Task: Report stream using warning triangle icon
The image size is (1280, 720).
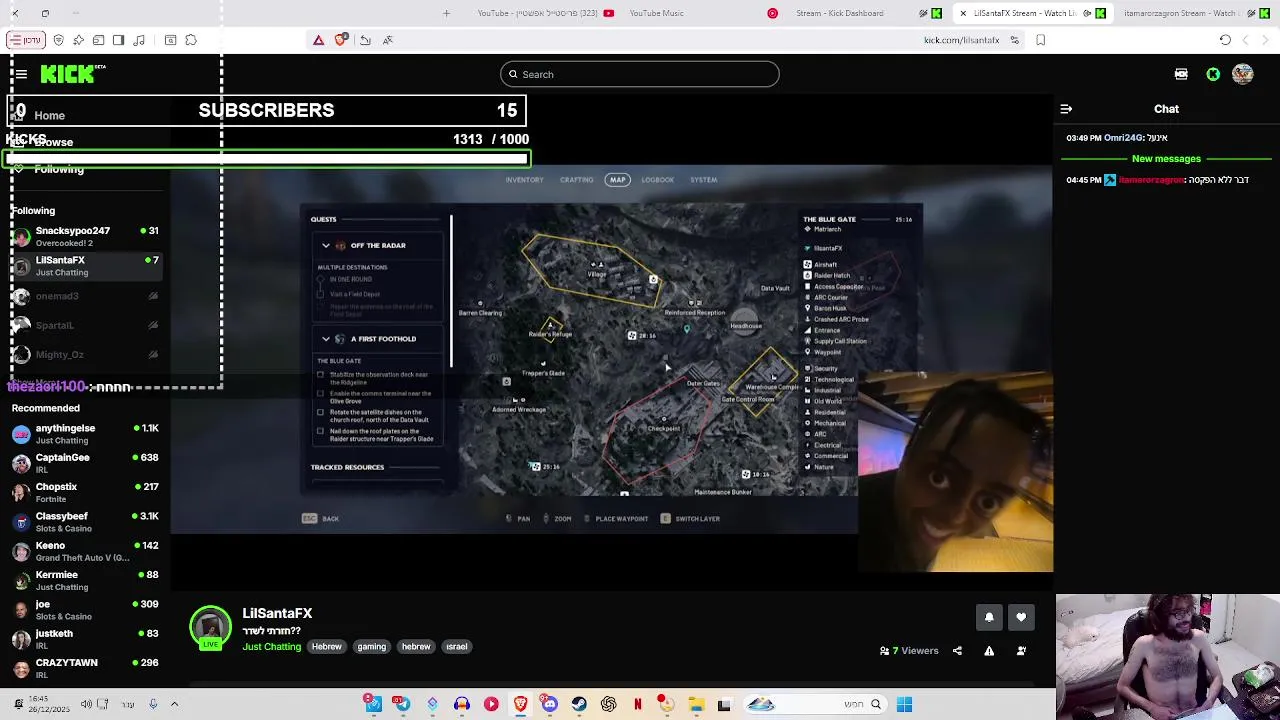Action: tap(989, 651)
